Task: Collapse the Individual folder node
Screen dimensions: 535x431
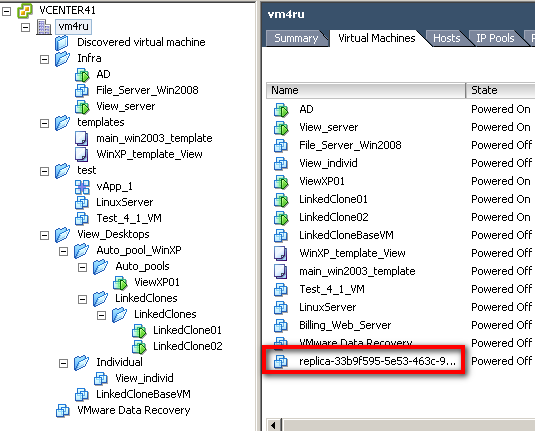Action: click(x=63, y=363)
